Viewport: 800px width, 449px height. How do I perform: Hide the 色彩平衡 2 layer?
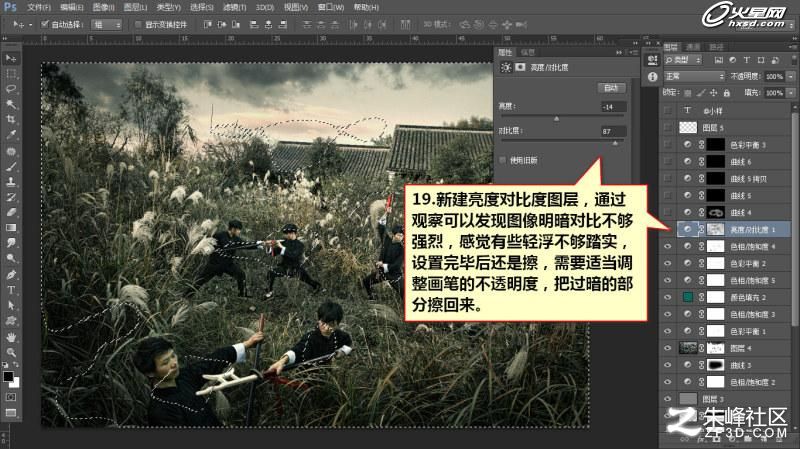667,263
